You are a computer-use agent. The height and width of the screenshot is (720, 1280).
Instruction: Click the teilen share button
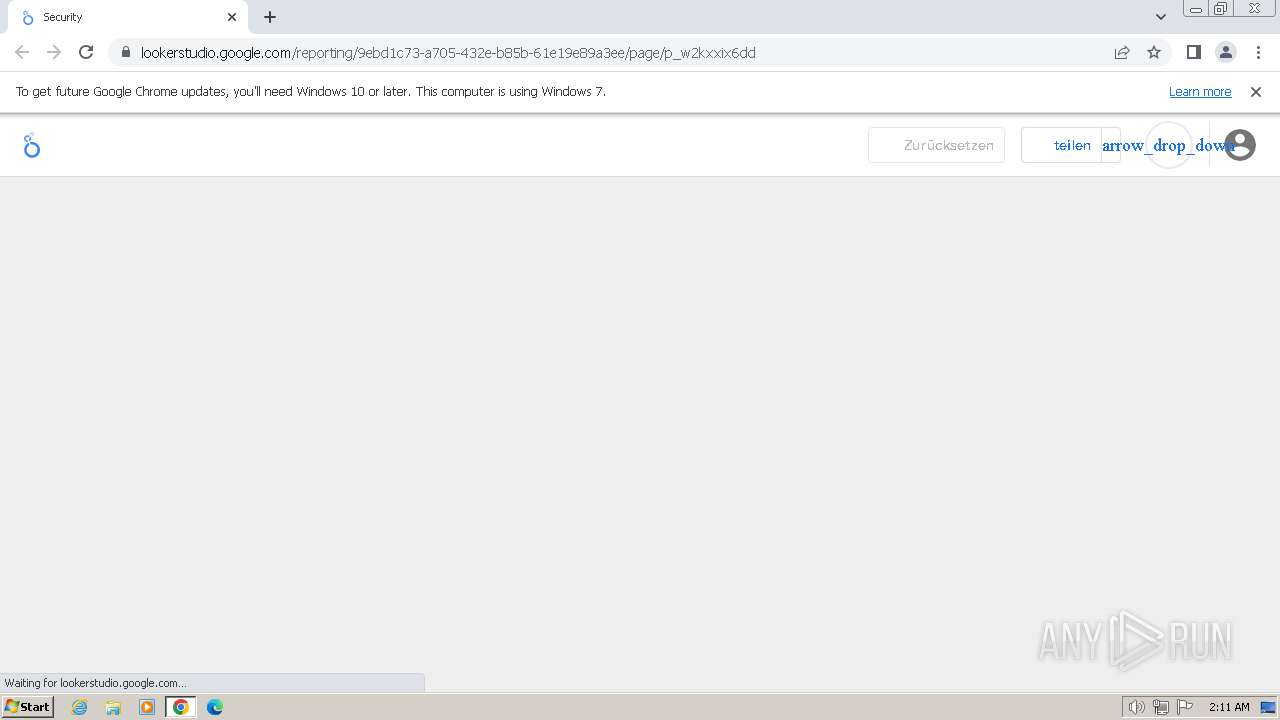point(1061,145)
